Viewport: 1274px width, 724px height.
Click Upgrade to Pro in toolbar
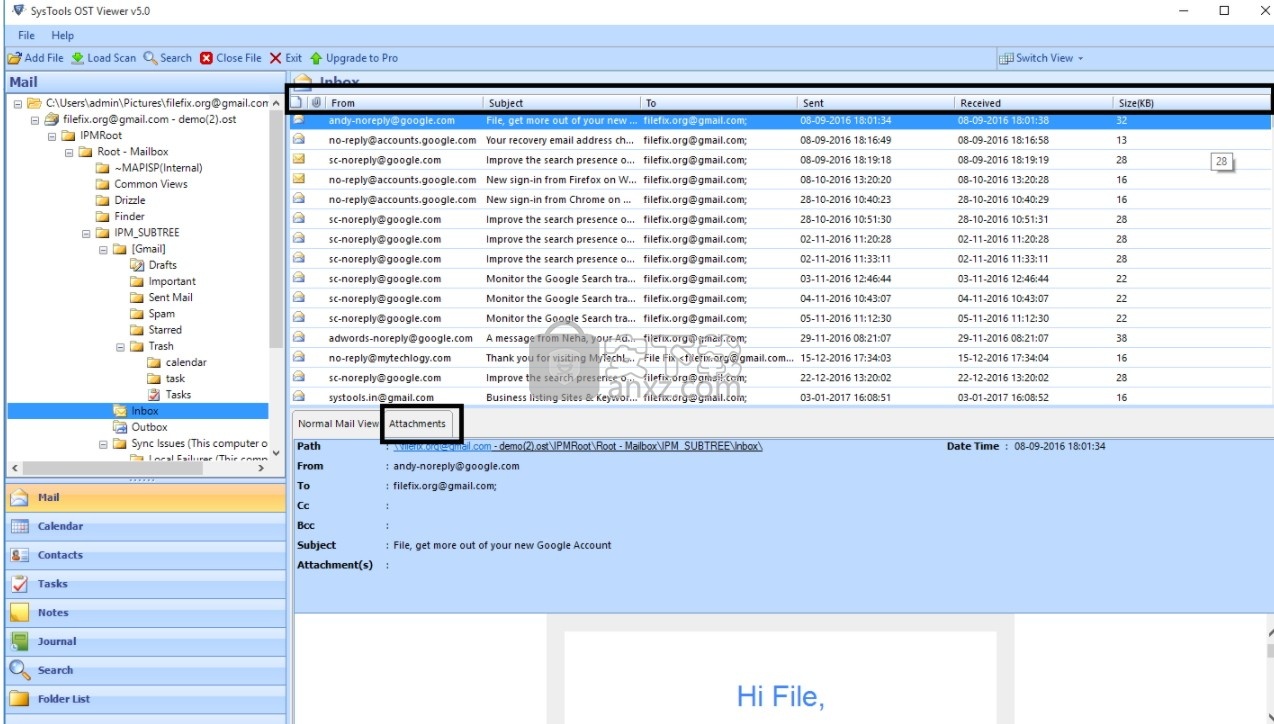click(353, 58)
